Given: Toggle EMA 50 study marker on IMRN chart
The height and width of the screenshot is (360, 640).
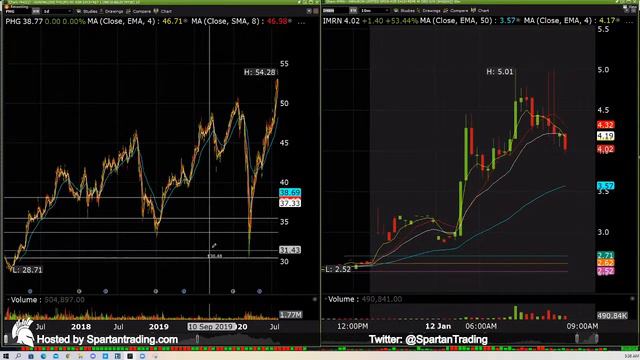Looking at the screenshot, I should 518,20.
